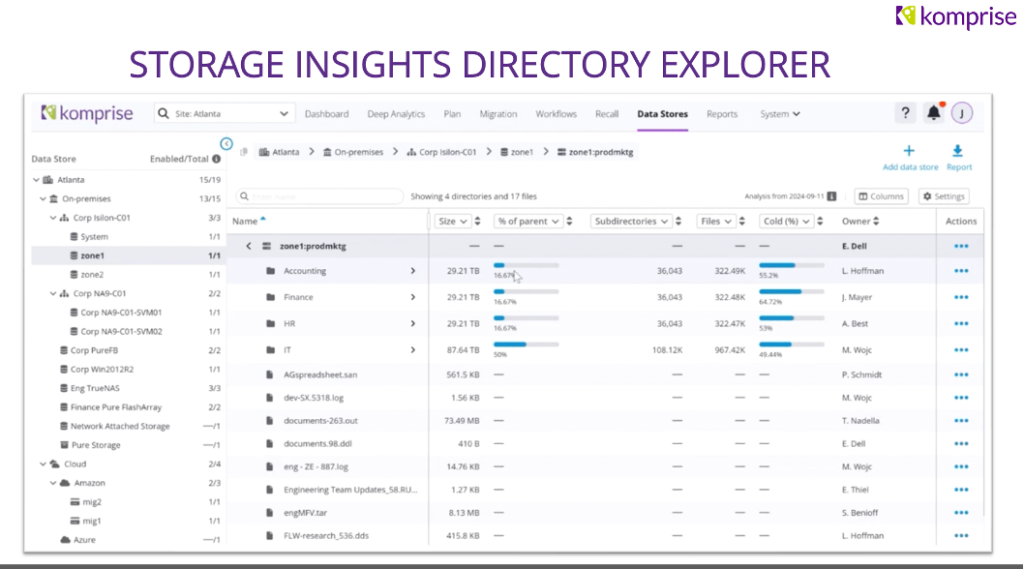
Task: Click the directory name search field
Action: [x=319, y=196]
